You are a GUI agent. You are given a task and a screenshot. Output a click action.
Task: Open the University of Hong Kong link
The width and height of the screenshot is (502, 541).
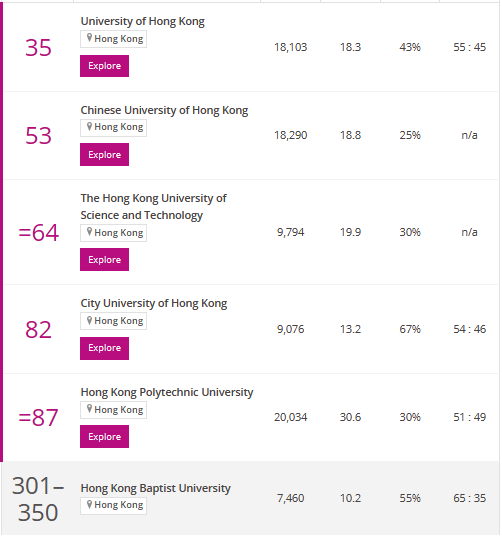click(142, 21)
